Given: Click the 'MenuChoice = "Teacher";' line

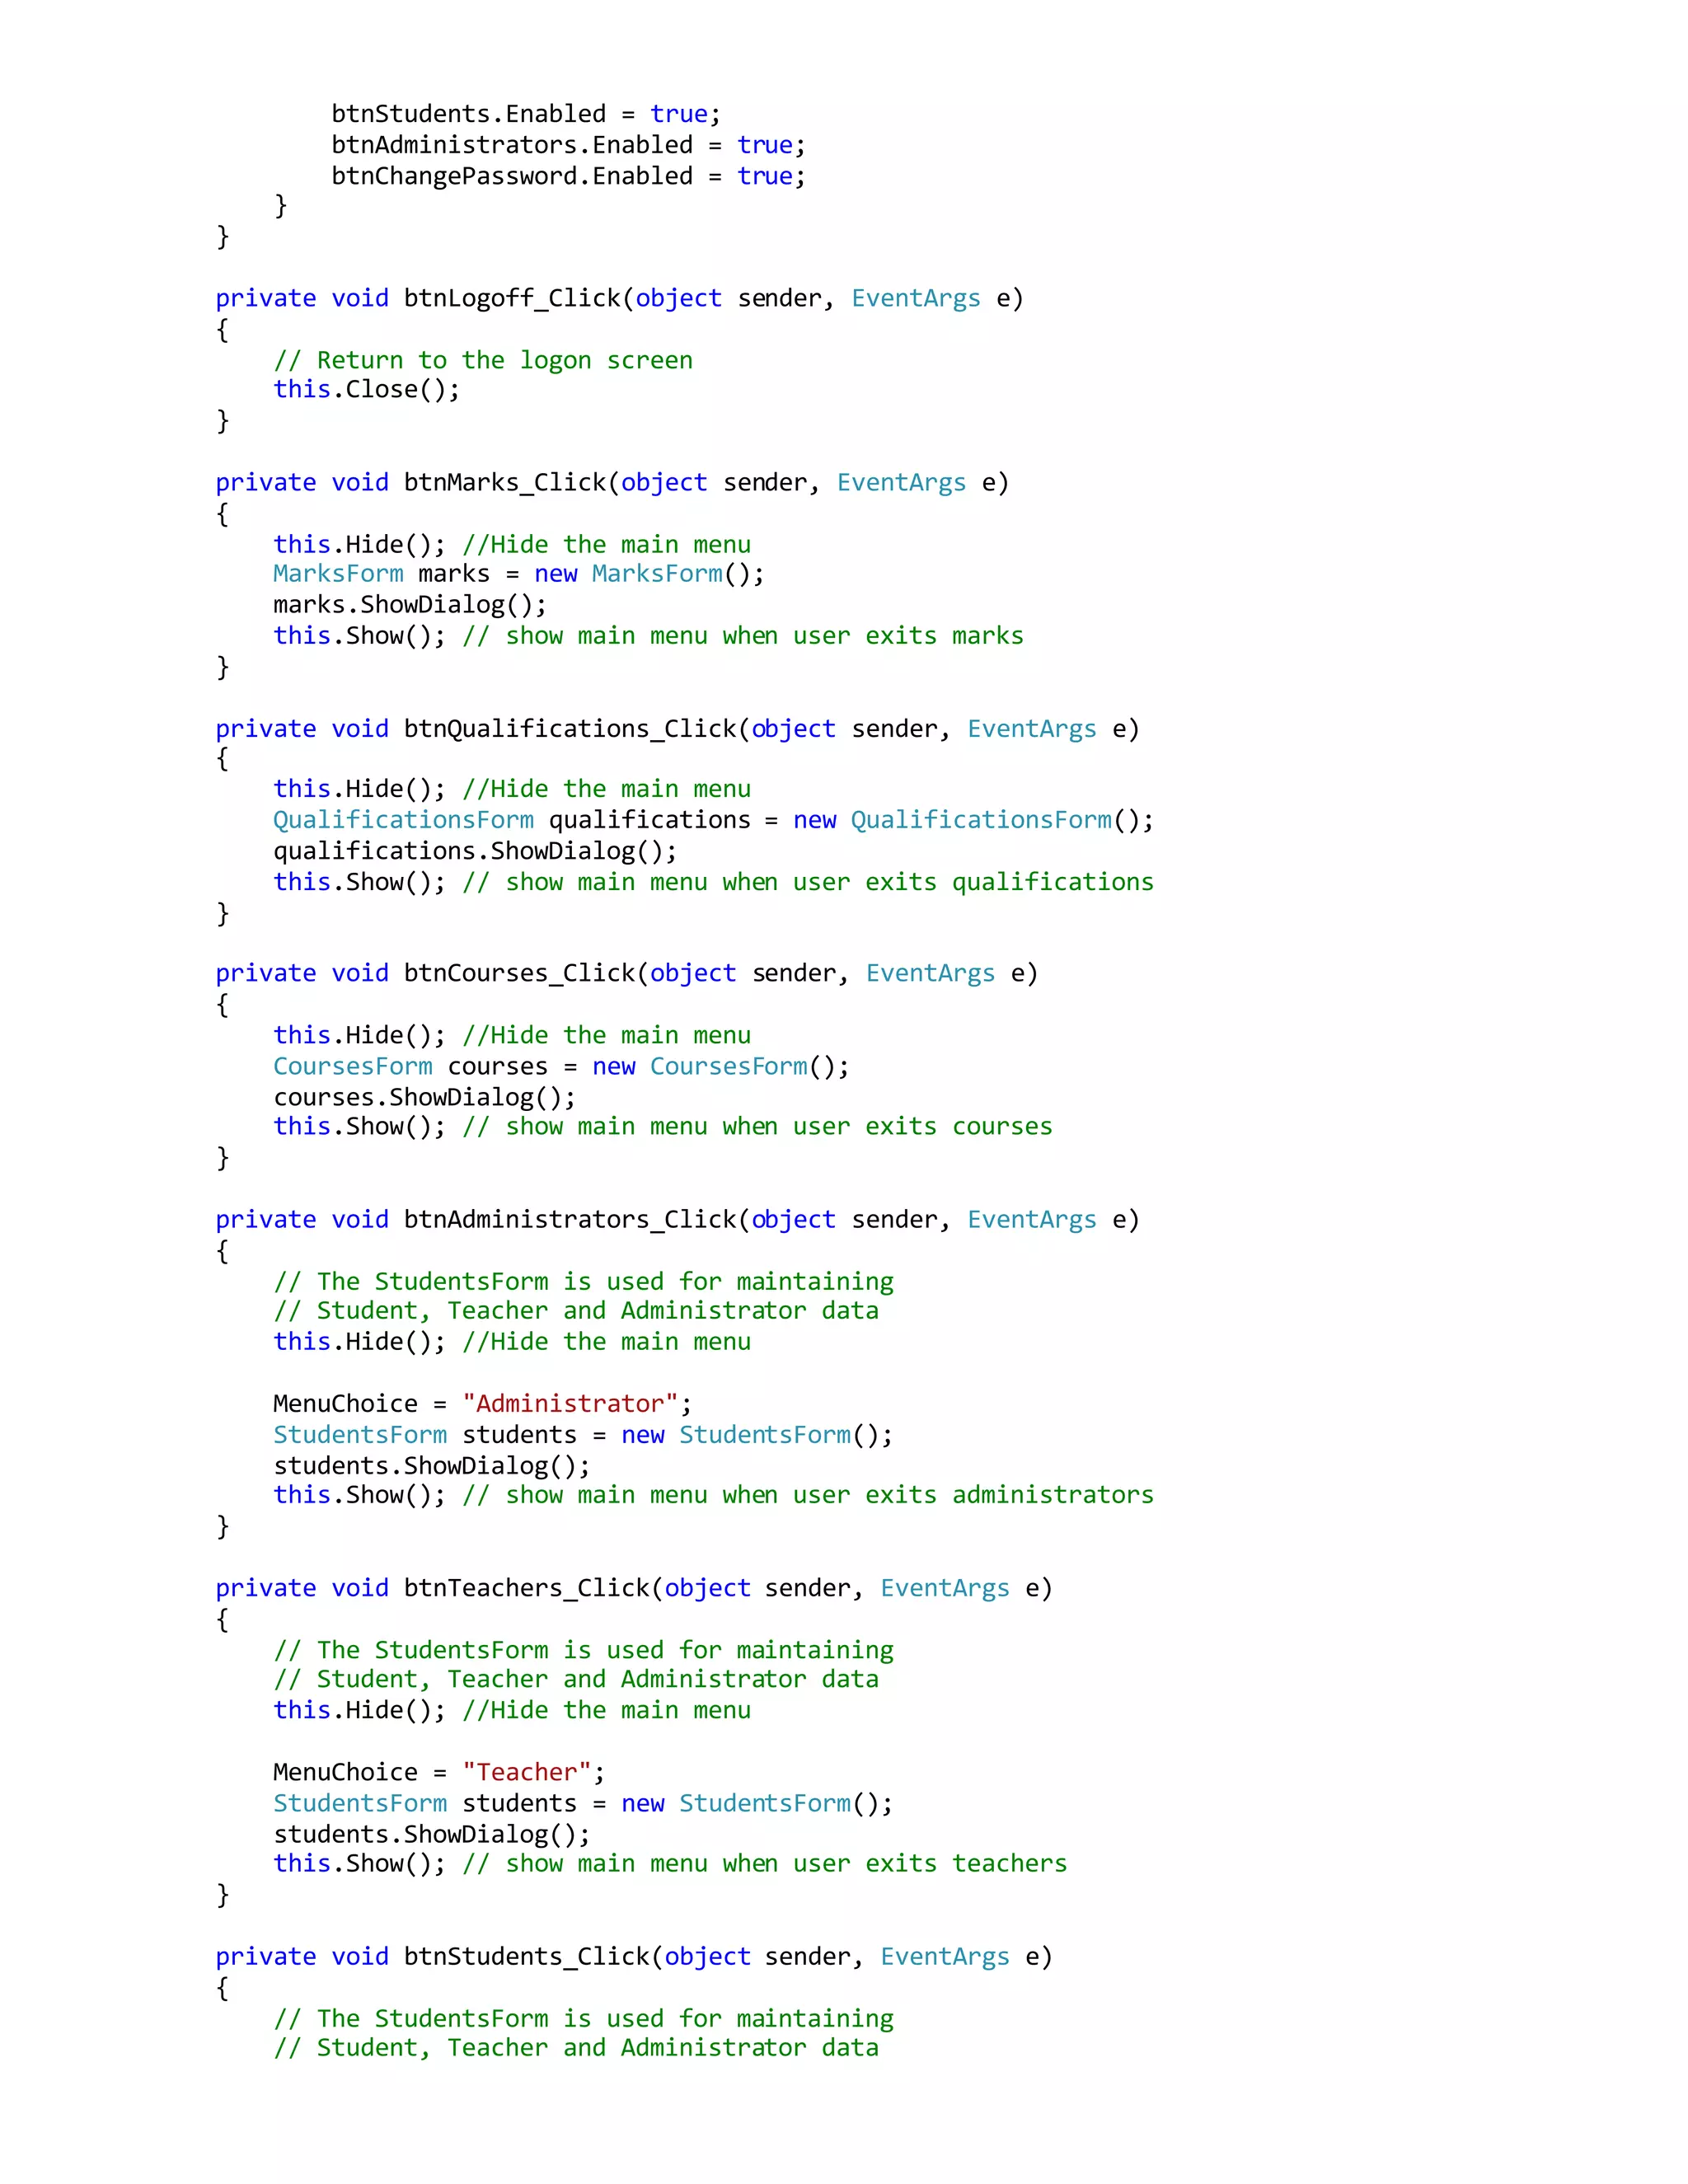Looking at the screenshot, I should click(439, 1772).
